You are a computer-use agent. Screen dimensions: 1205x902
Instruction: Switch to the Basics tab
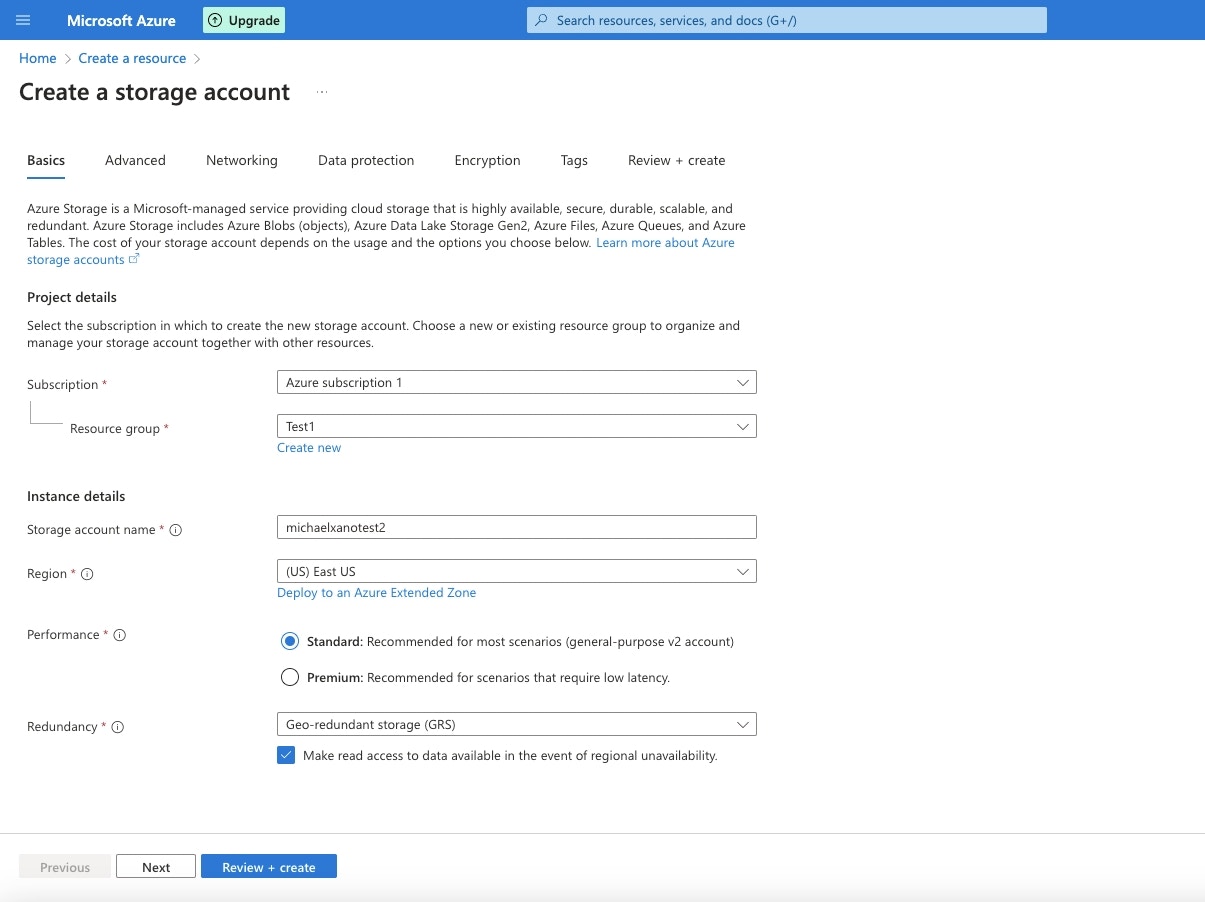[x=46, y=160]
